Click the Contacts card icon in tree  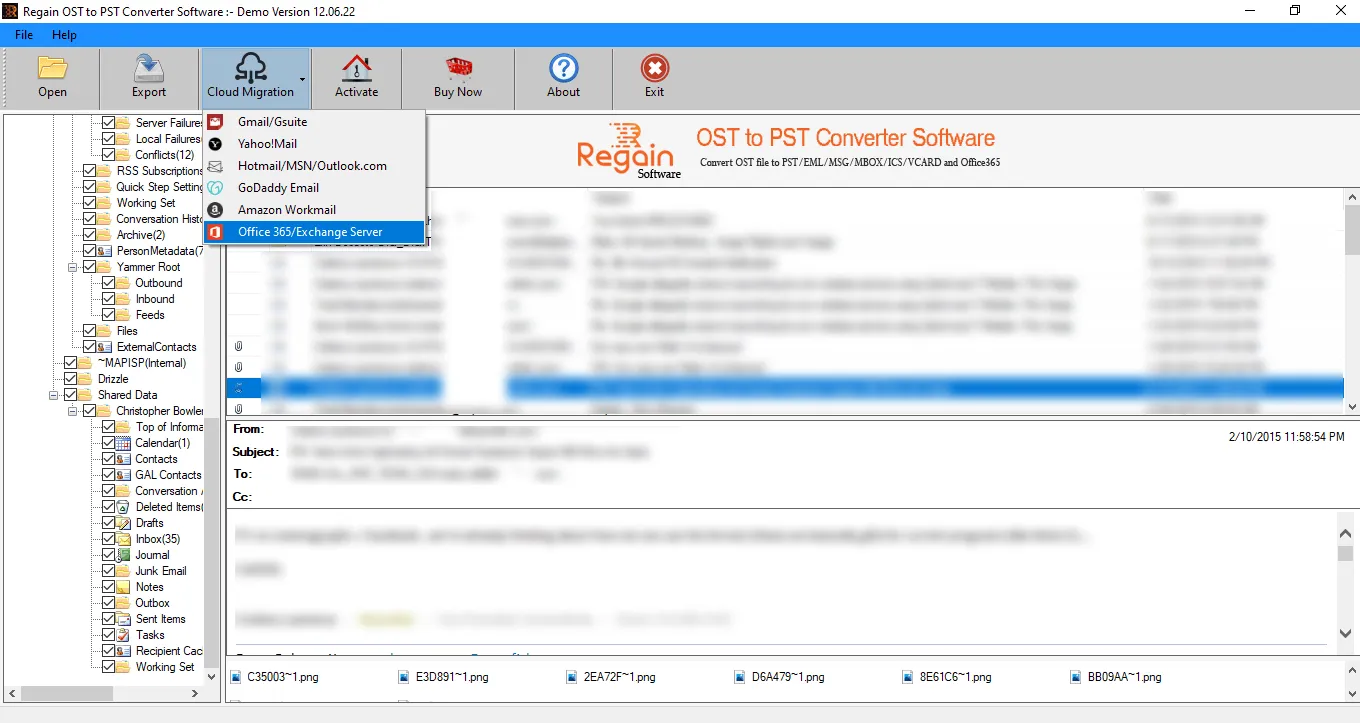coord(124,459)
